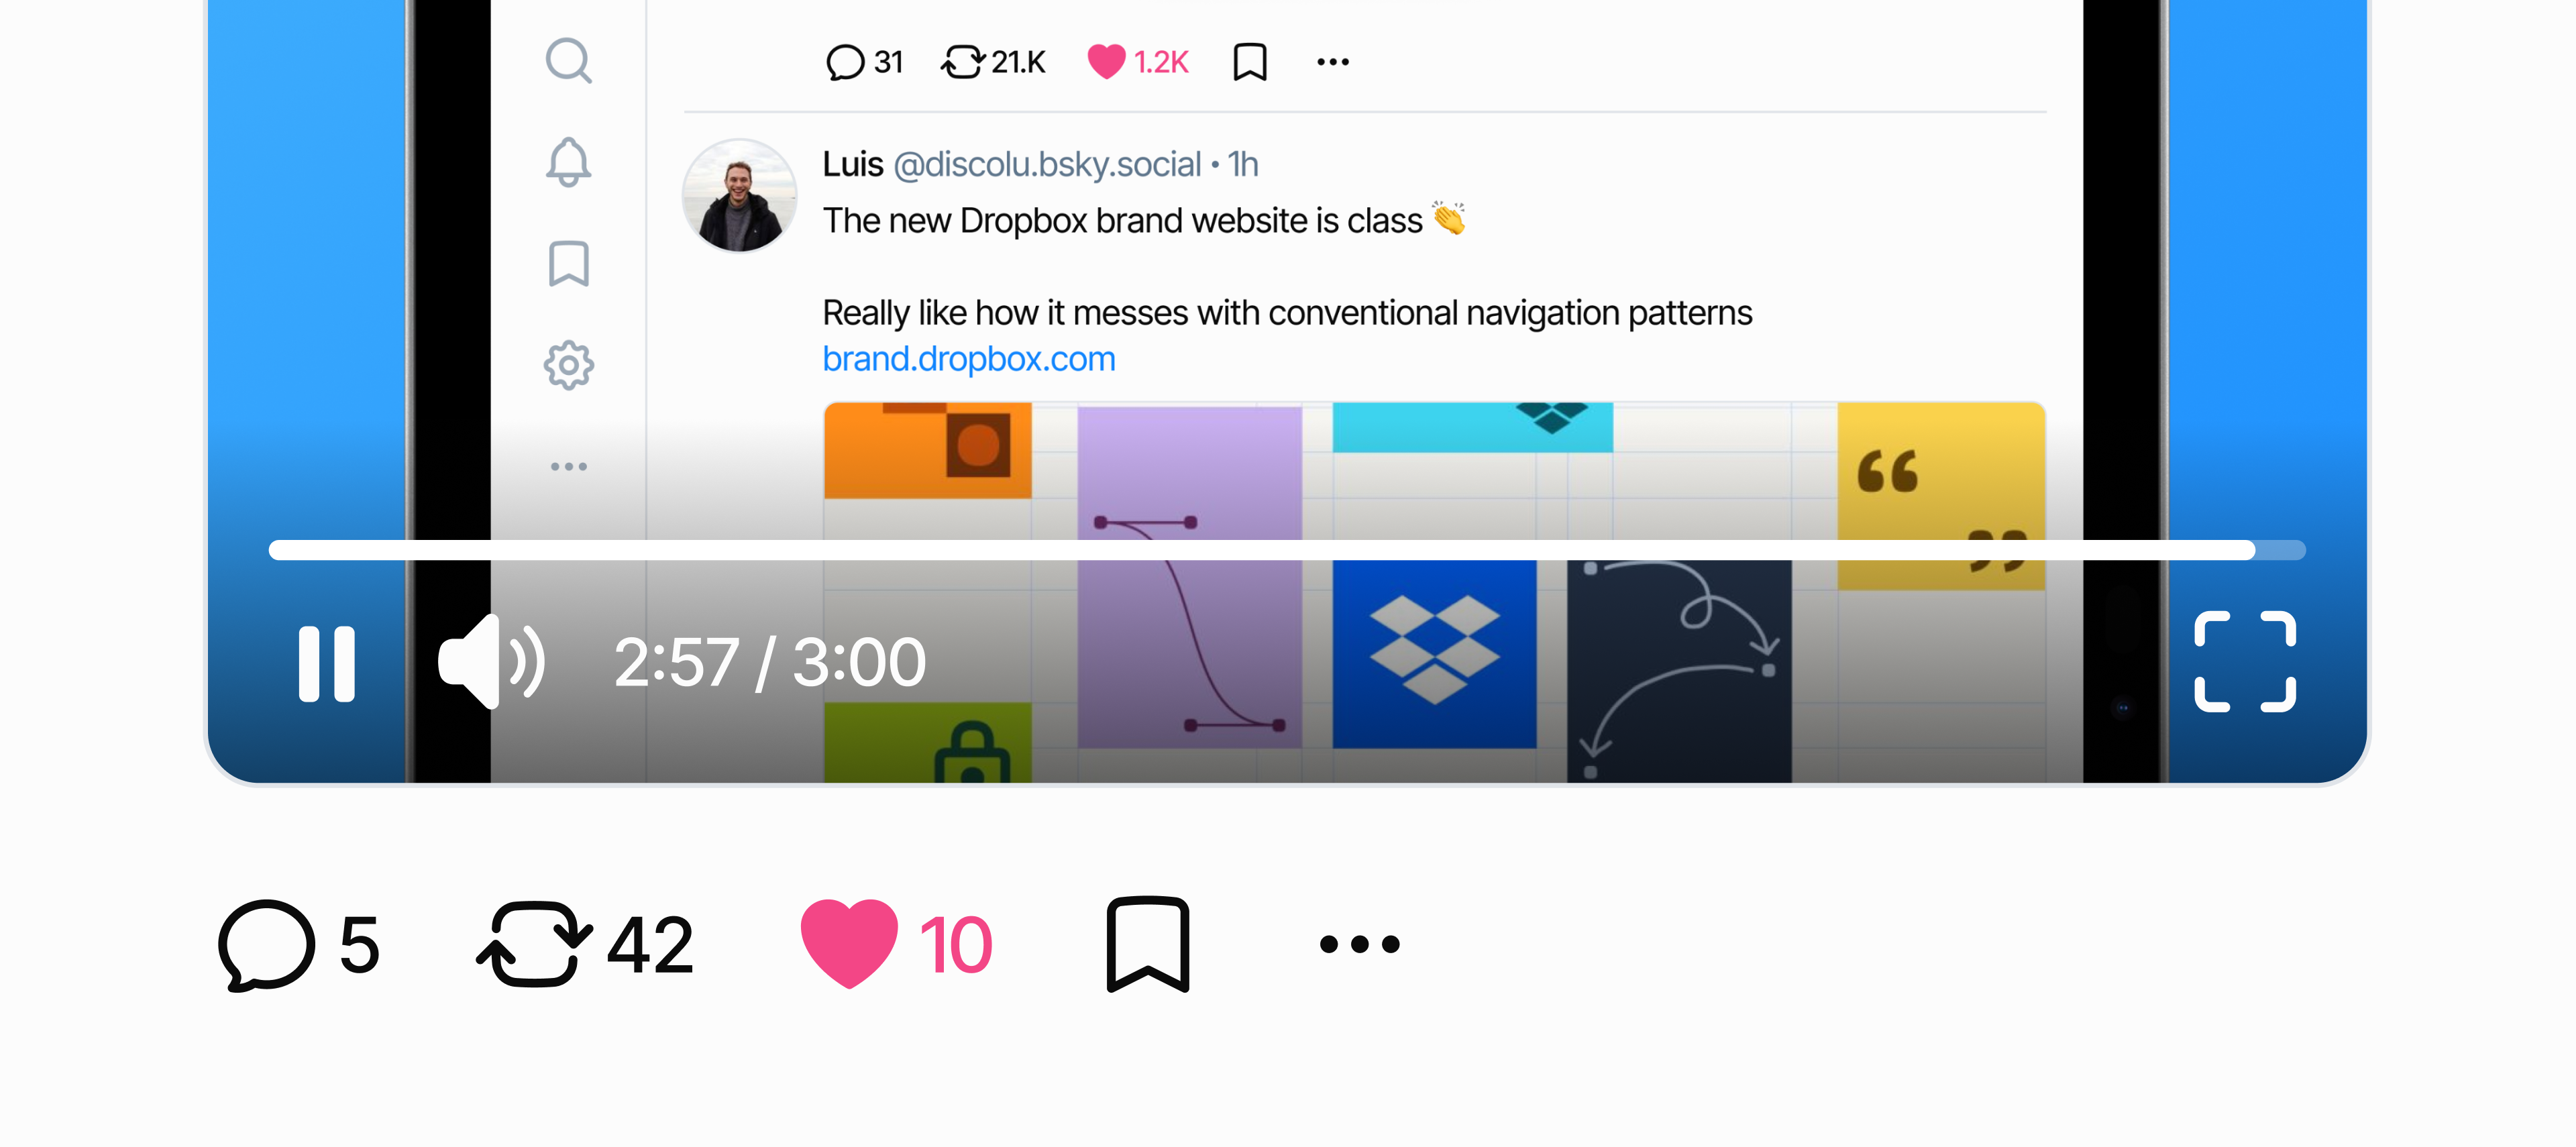Viewport: 2576px width, 1147px height.
Task: Click the 31 replies comment icon
Action: pos(845,62)
